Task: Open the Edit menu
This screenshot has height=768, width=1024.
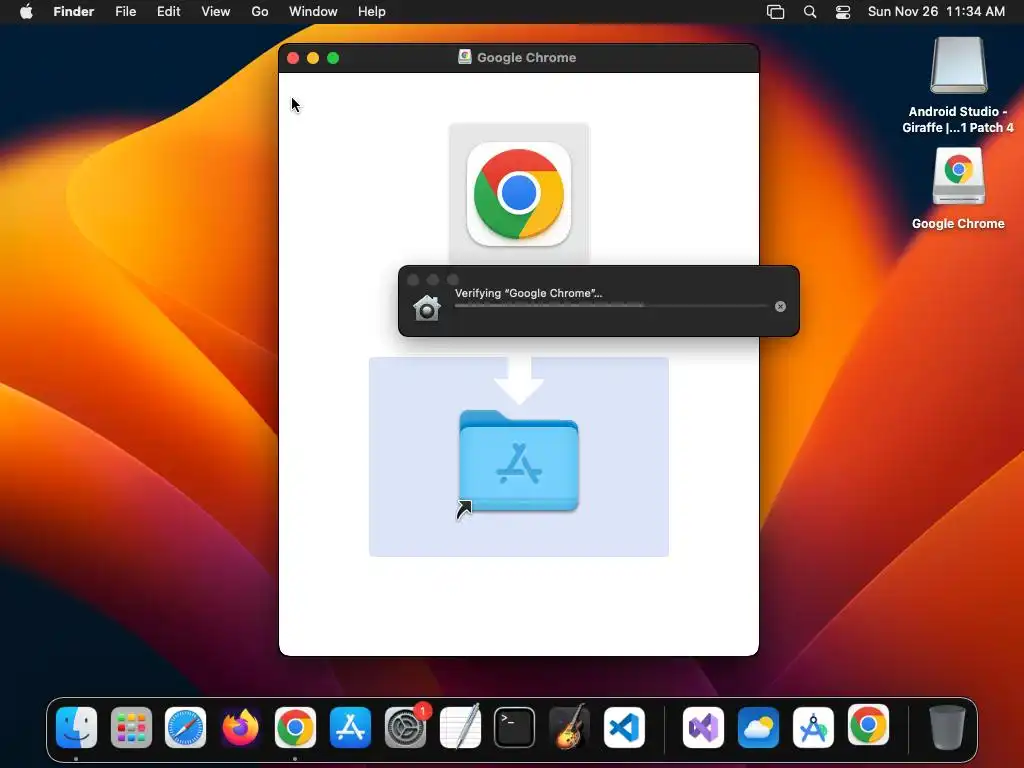Action: (x=168, y=12)
